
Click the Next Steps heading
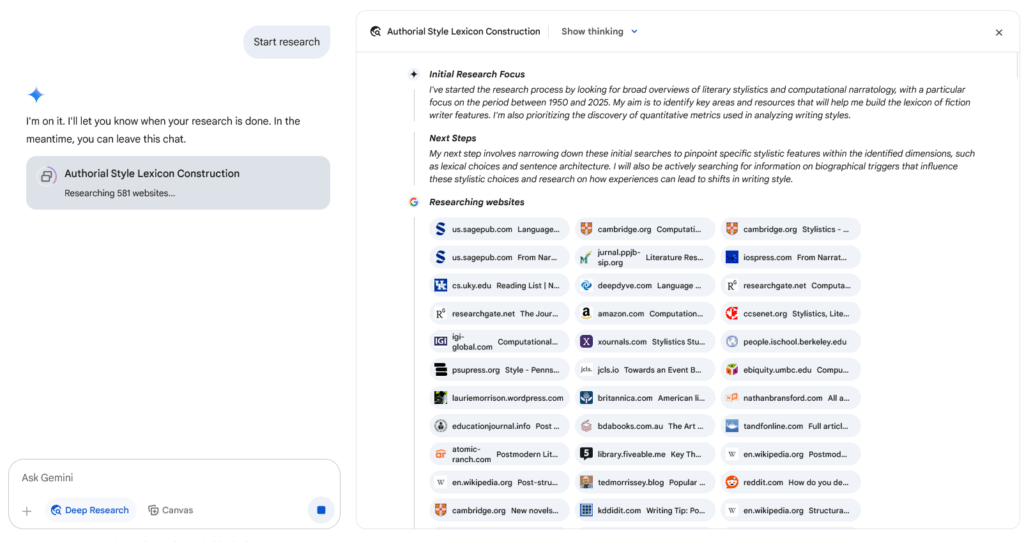tap(453, 138)
